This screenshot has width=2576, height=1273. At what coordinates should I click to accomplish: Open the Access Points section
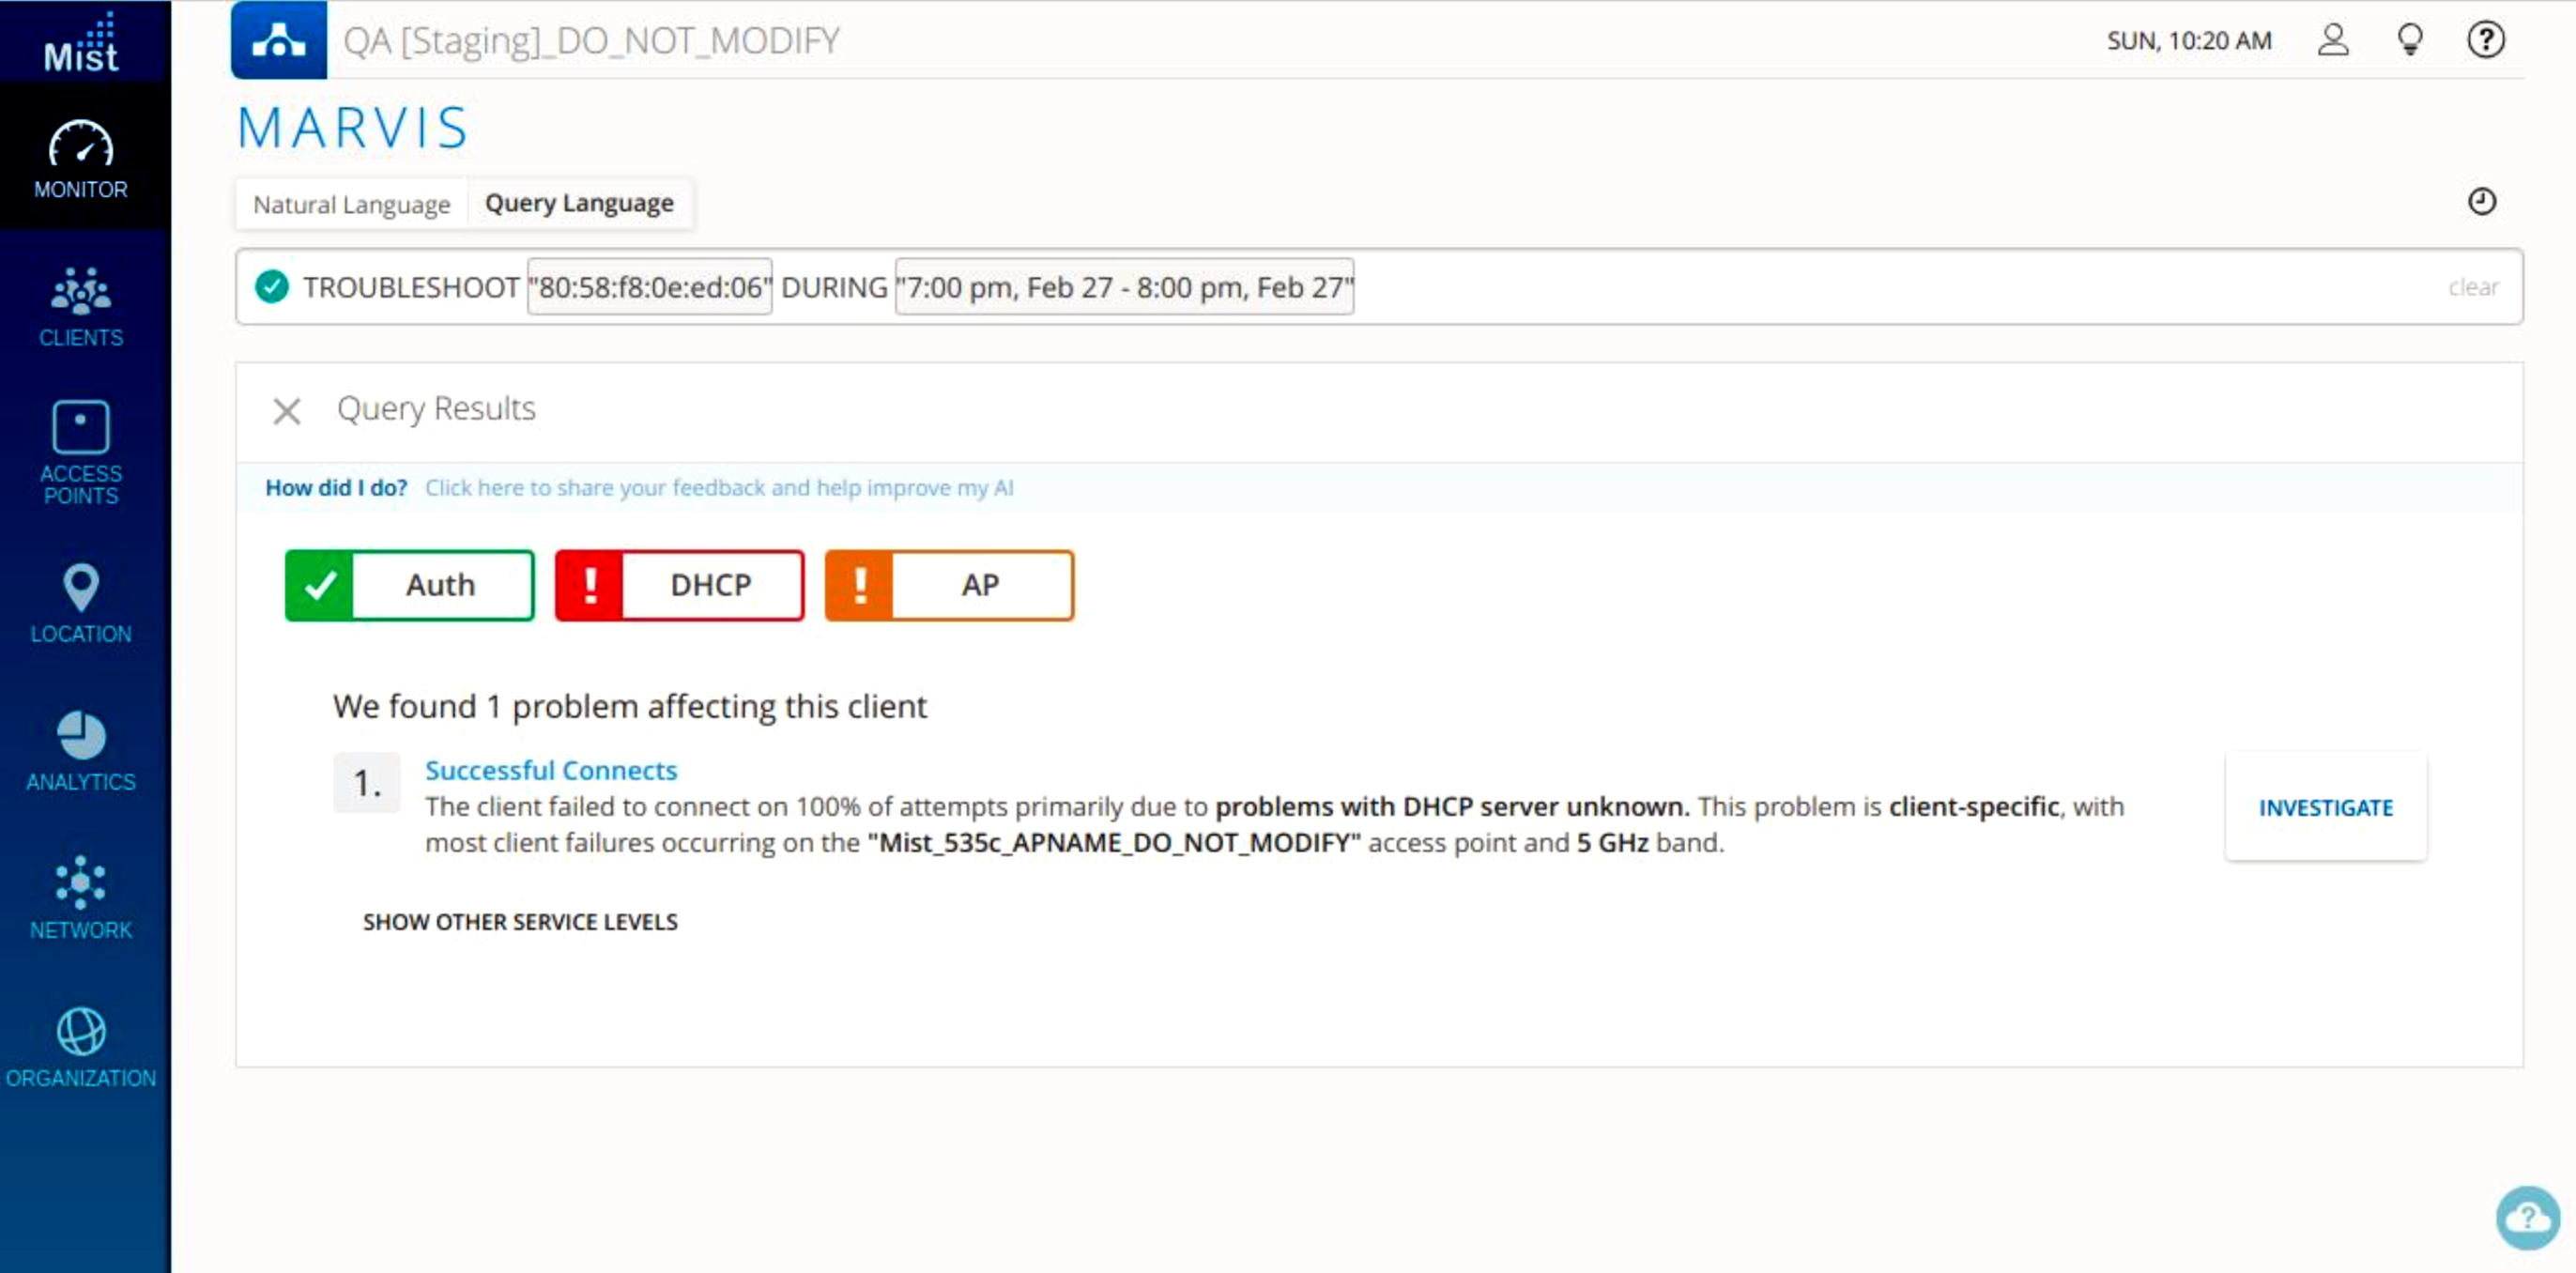(x=81, y=453)
